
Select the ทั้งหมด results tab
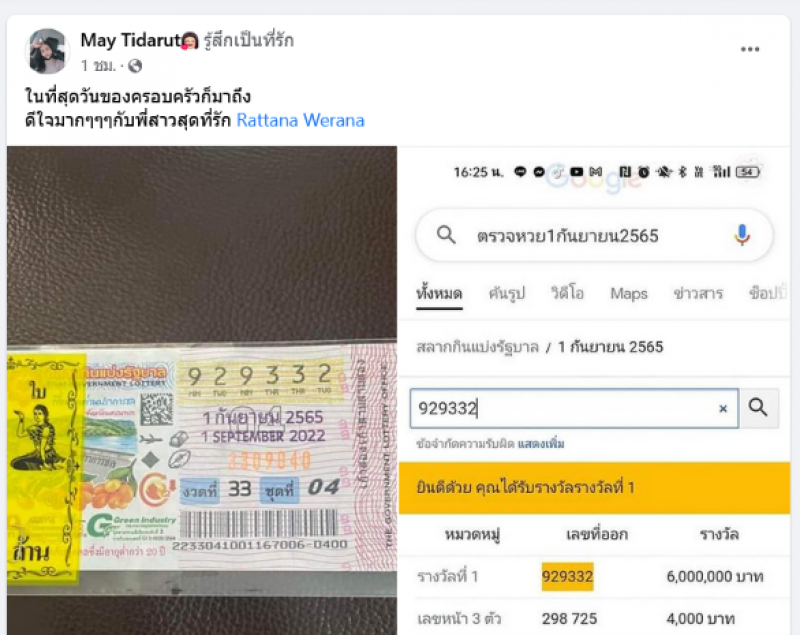(439, 294)
